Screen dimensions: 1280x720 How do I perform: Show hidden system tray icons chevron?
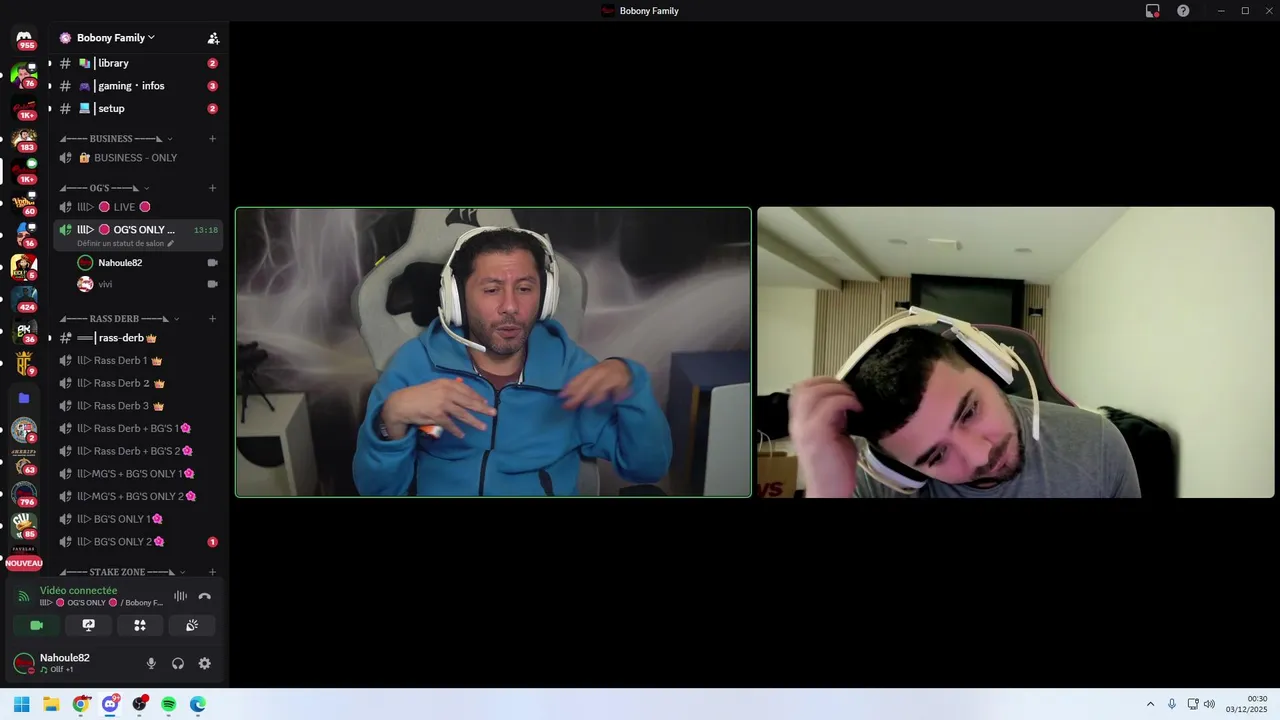coord(1150,704)
